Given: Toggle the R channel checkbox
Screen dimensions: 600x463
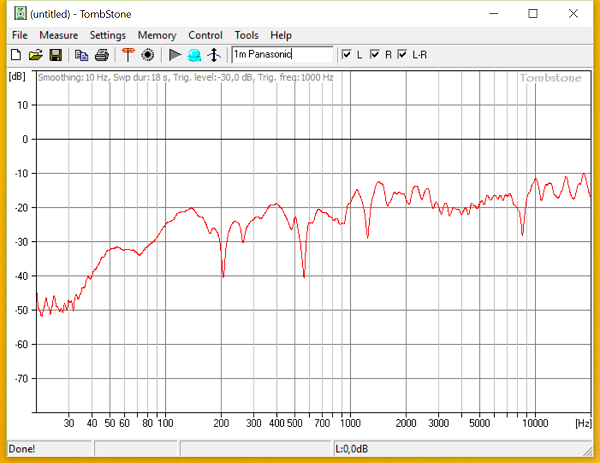Looking at the screenshot, I should [x=375, y=54].
